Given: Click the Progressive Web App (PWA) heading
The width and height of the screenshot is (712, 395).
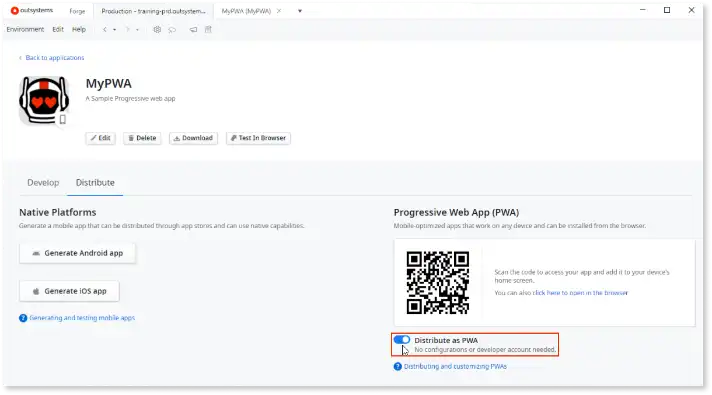Looking at the screenshot, I should pyautogui.click(x=456, y=212).
